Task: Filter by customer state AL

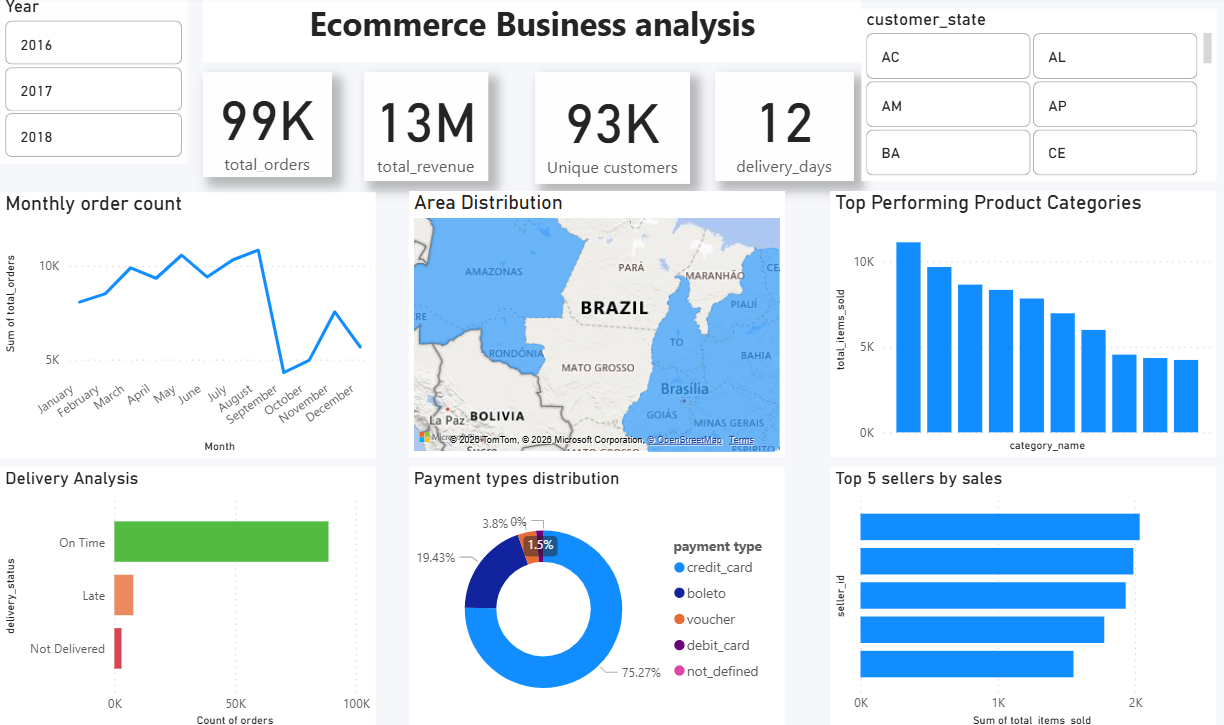Action: (1115, 56)
